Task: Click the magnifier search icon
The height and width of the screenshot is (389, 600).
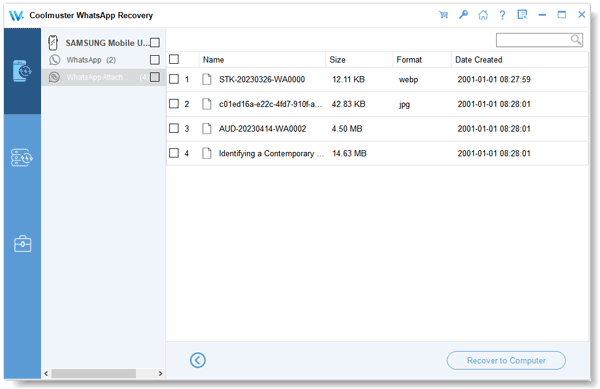Action: click(576, 40)
